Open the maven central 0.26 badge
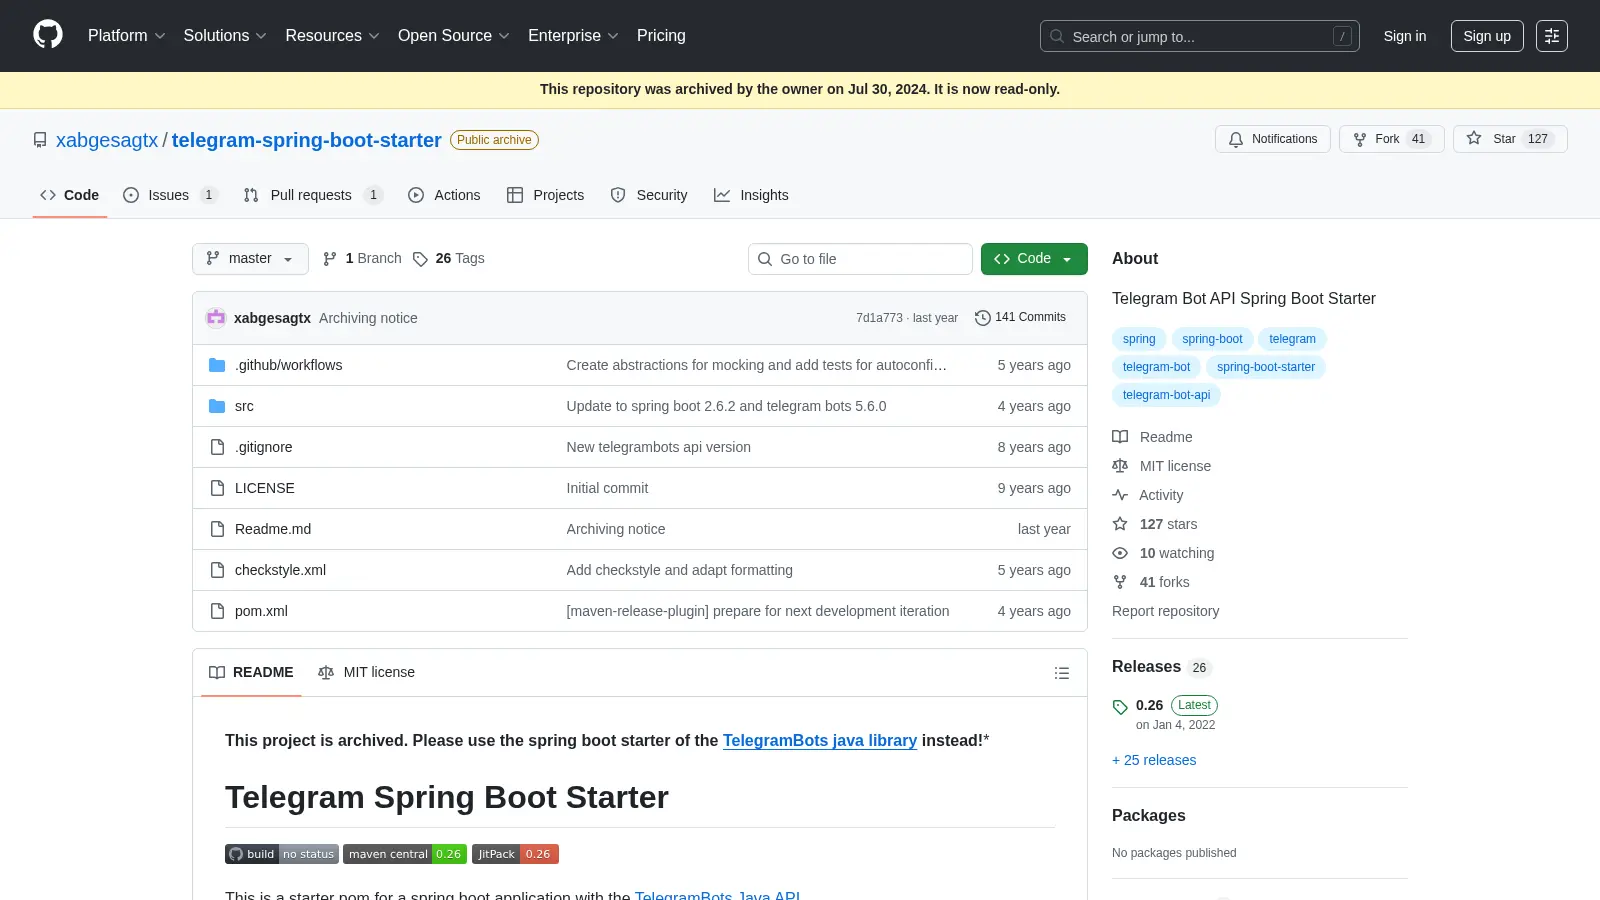Viewport: 1600px width, 900px height. [405, 854]
